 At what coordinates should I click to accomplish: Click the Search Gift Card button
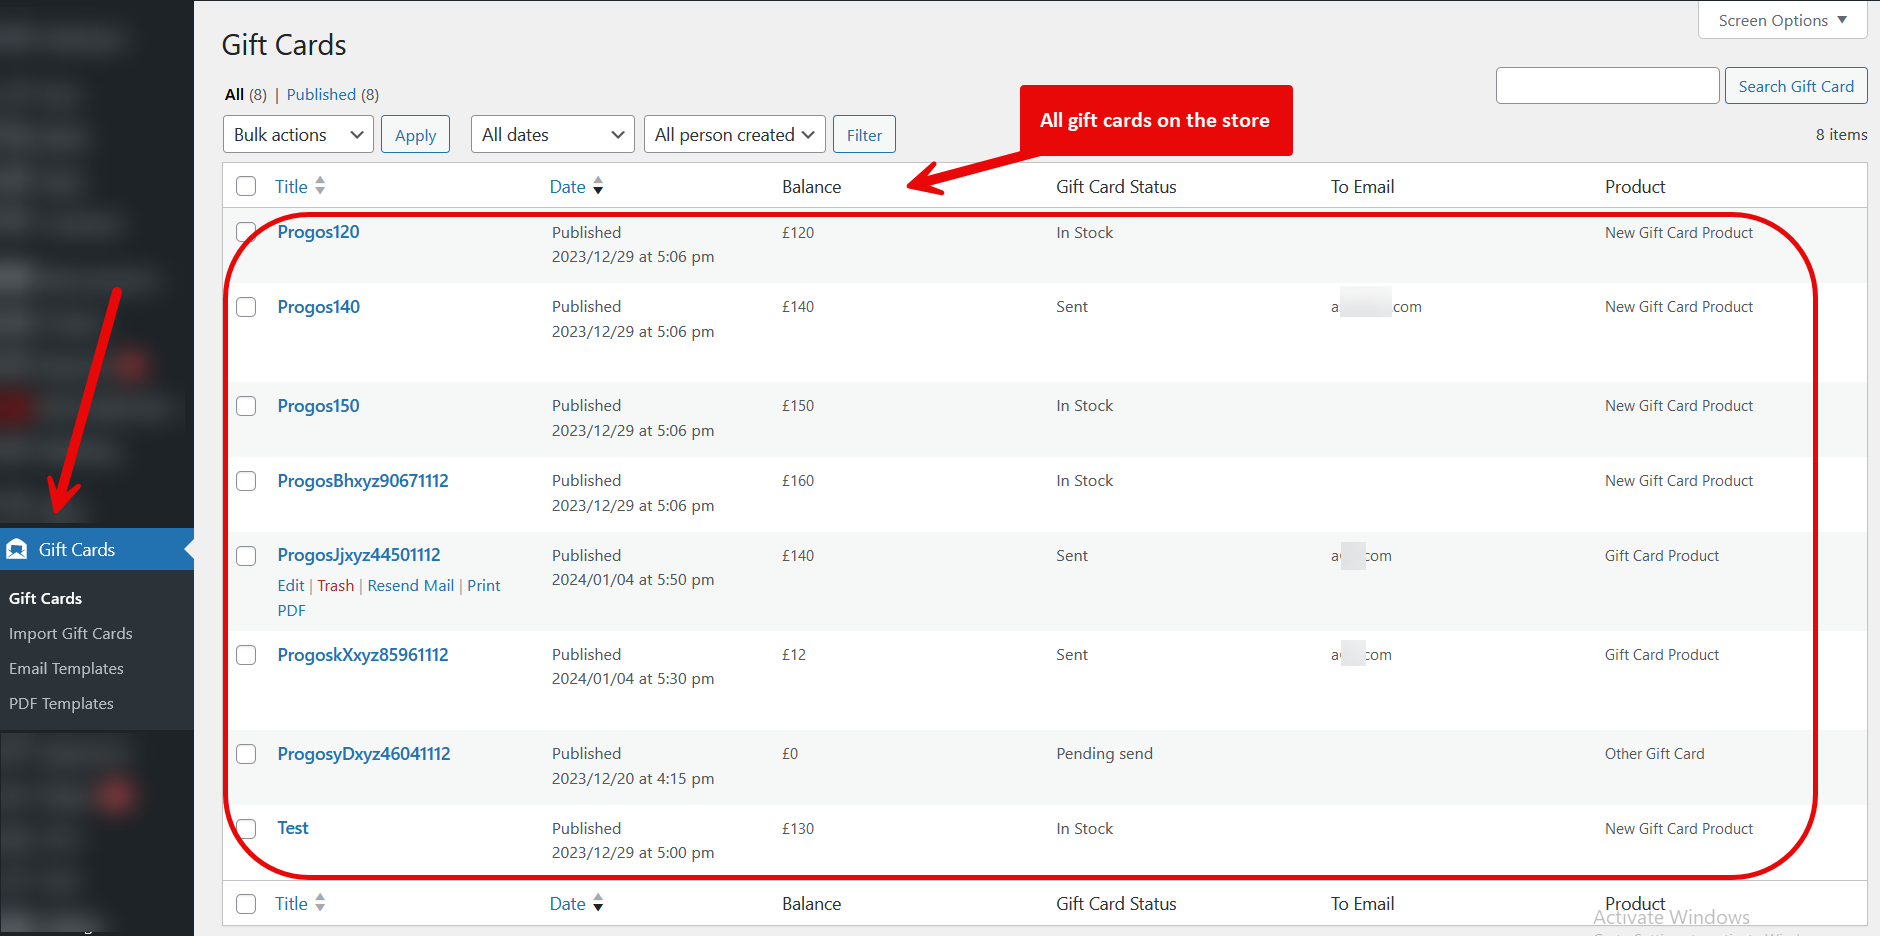1796,86
